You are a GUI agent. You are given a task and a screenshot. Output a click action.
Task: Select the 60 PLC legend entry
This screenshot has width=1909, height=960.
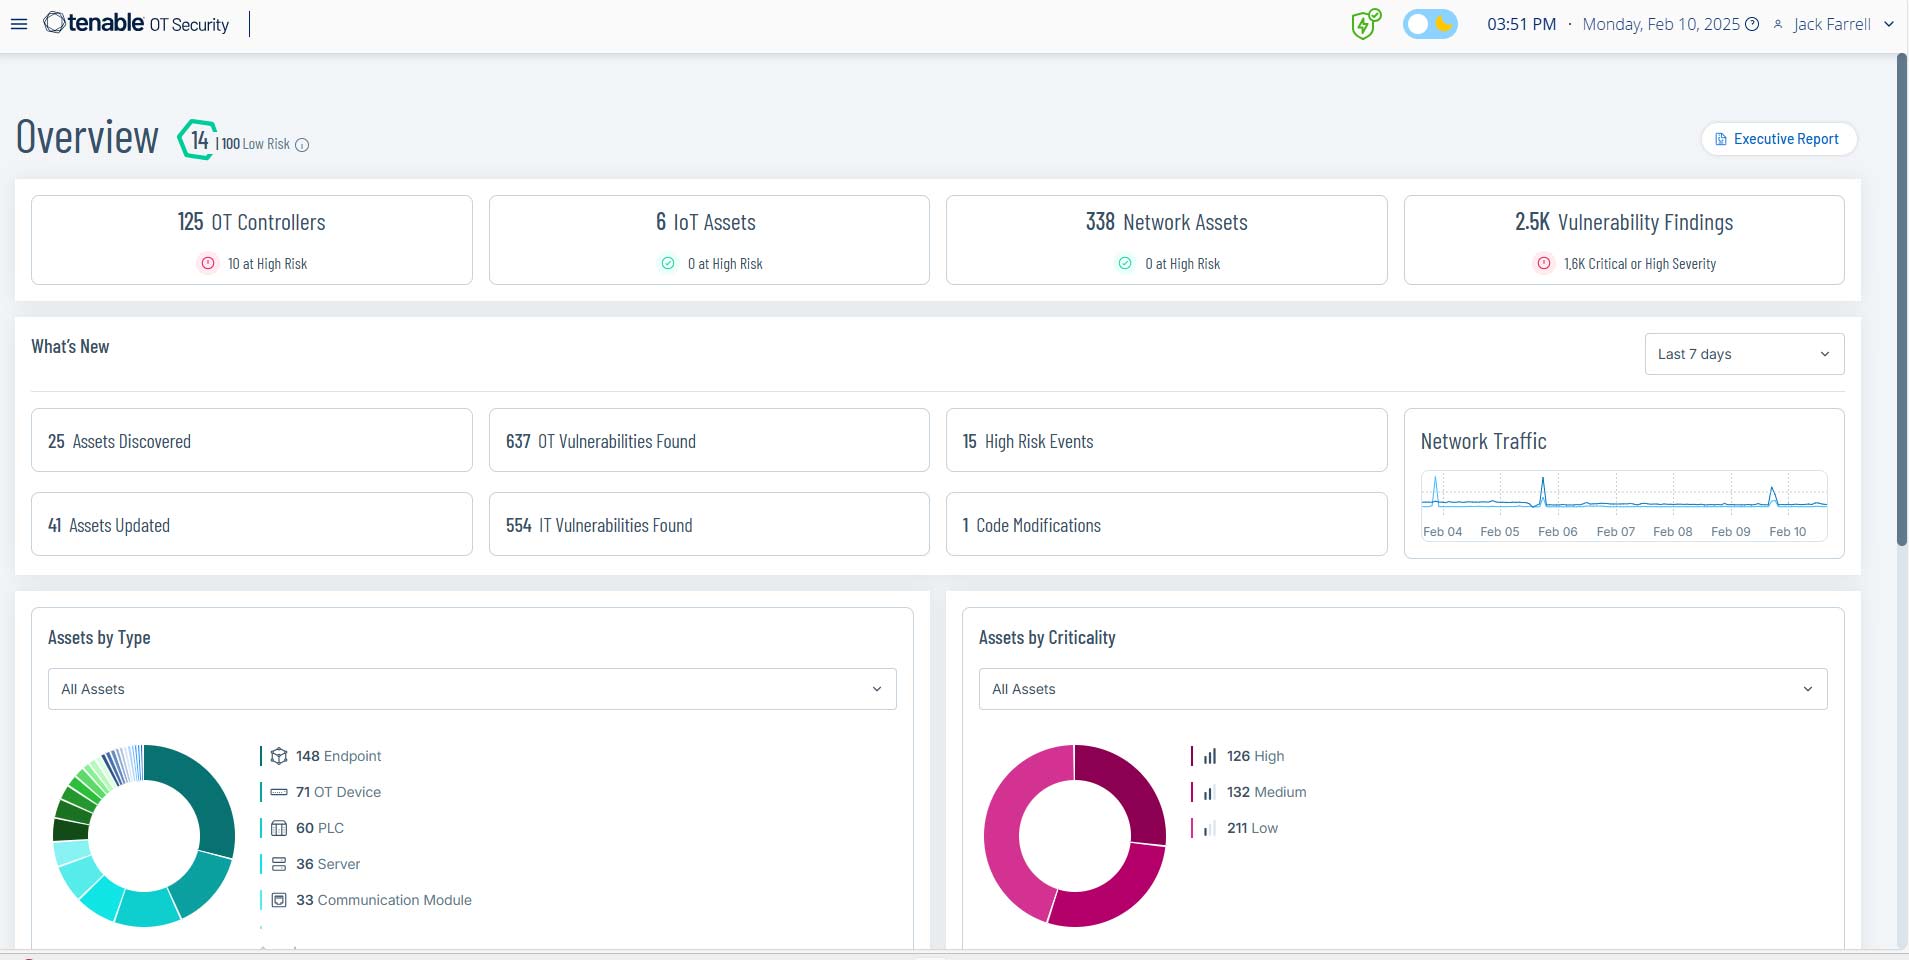[320, 828]
